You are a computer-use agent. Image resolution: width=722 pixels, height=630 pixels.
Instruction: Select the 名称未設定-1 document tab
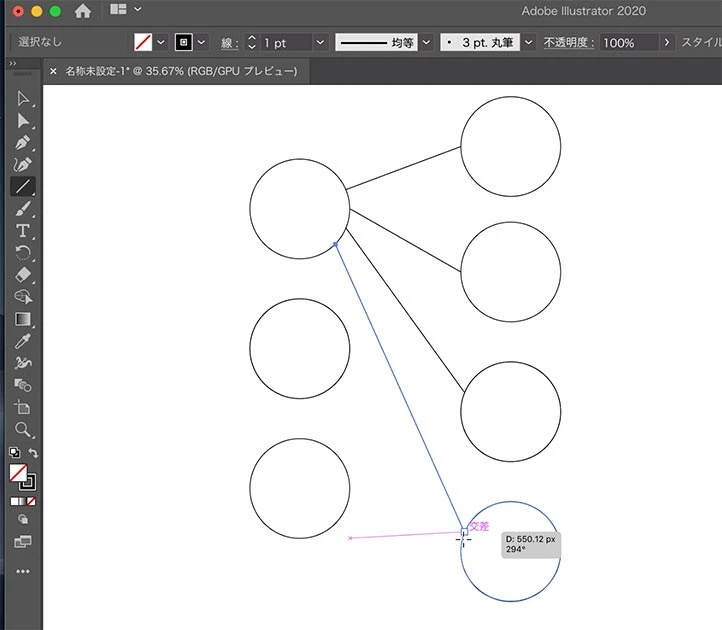tap(180, 71)
